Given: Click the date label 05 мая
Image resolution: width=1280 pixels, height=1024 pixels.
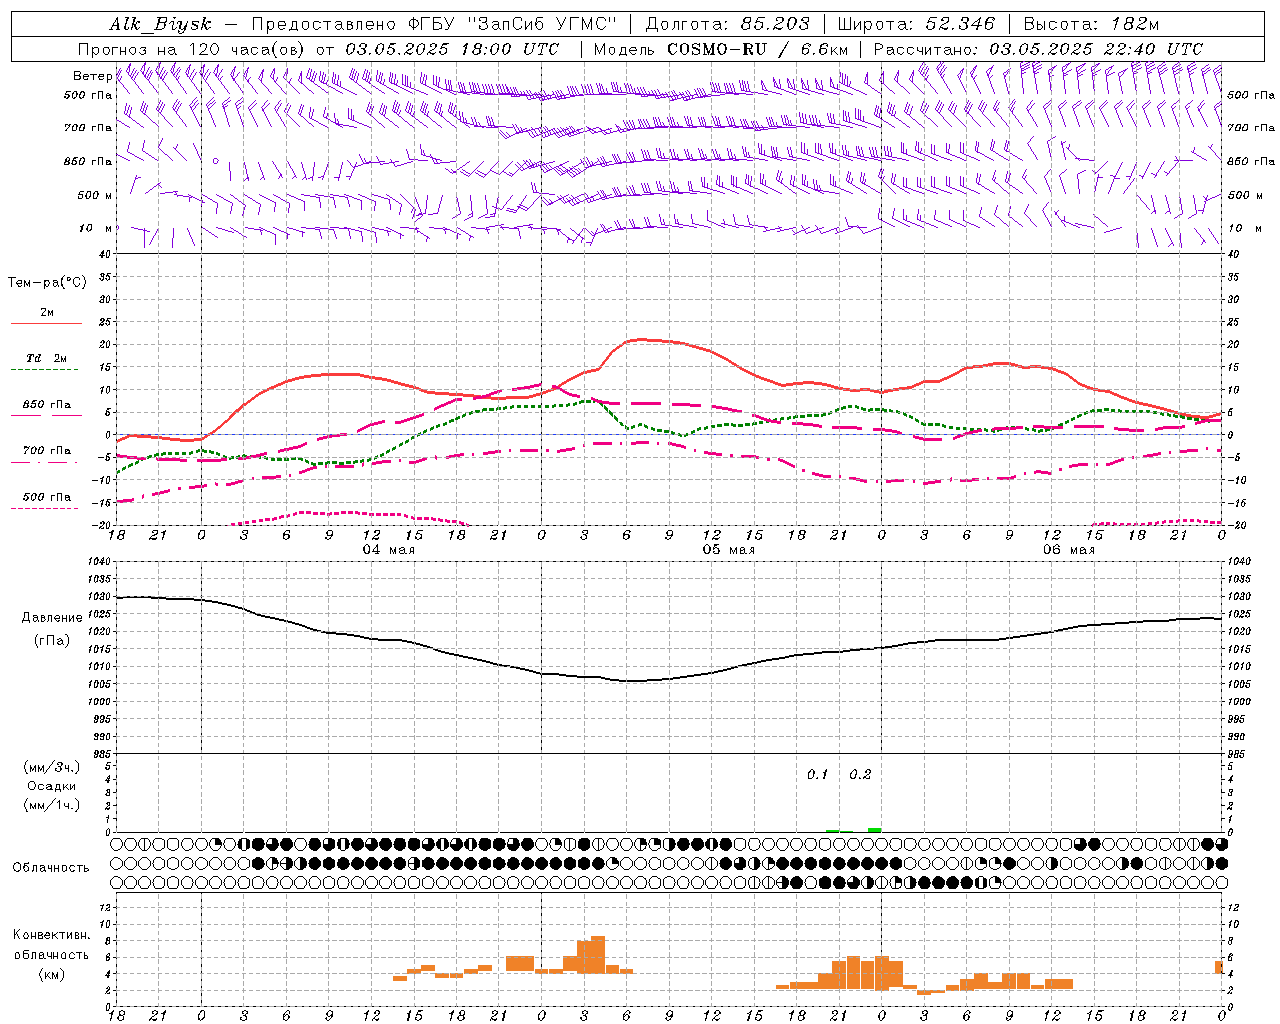Looking at the screenshot, I should pyautogui.click(x=728, y=550).
